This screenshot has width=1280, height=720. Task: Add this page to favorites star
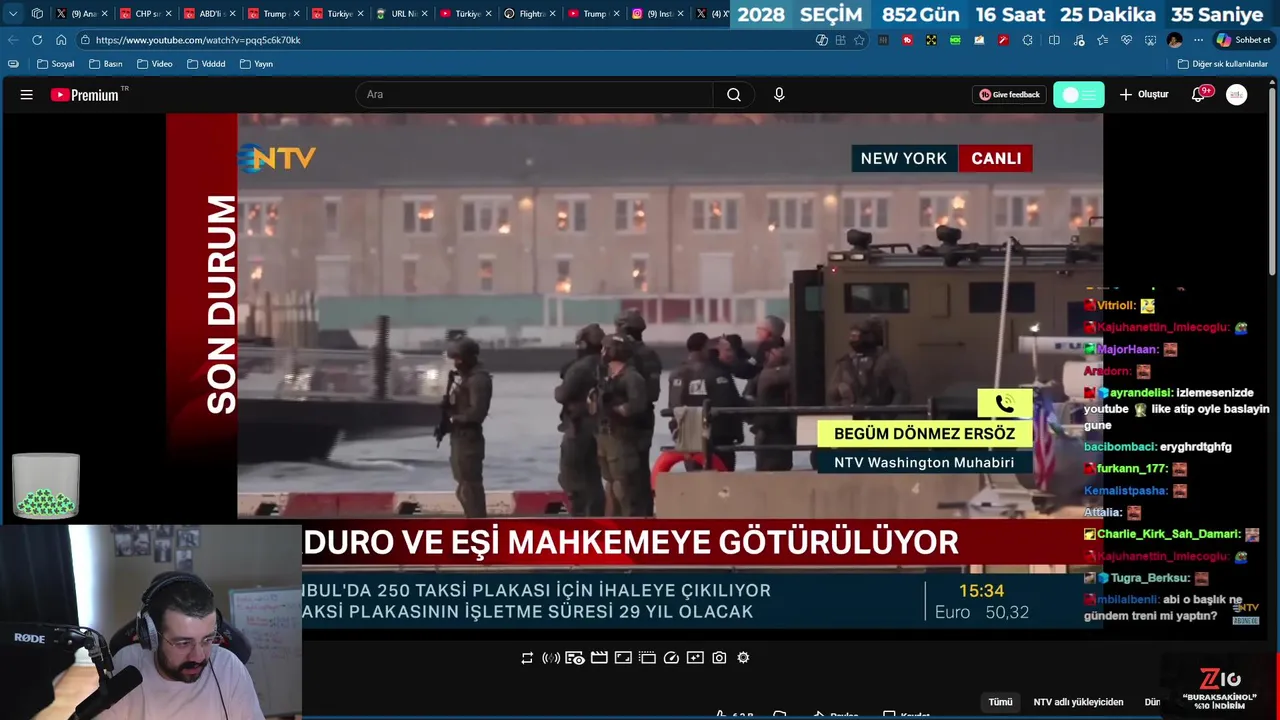(859, 40)
